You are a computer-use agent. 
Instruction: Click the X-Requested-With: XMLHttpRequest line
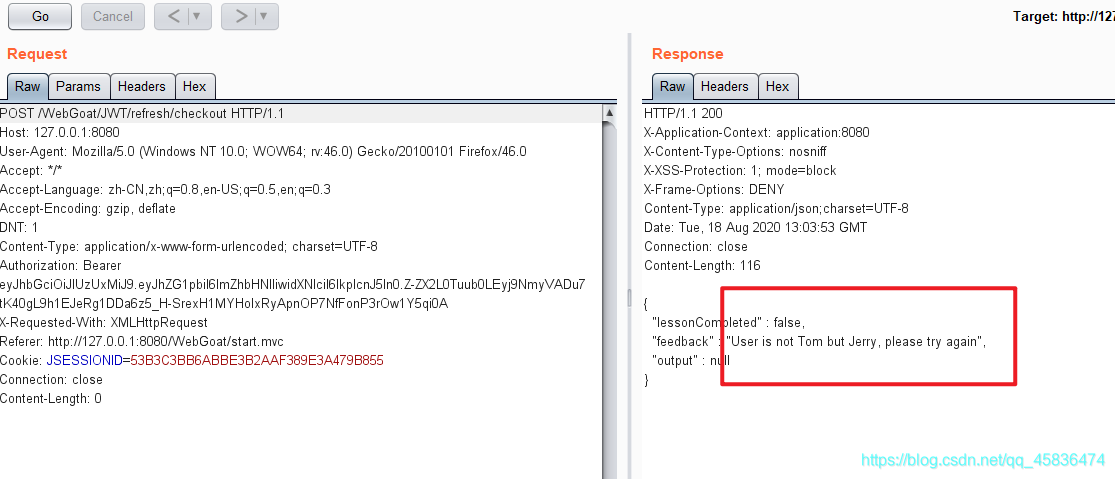pyautogui.click(x=104, y=323)
